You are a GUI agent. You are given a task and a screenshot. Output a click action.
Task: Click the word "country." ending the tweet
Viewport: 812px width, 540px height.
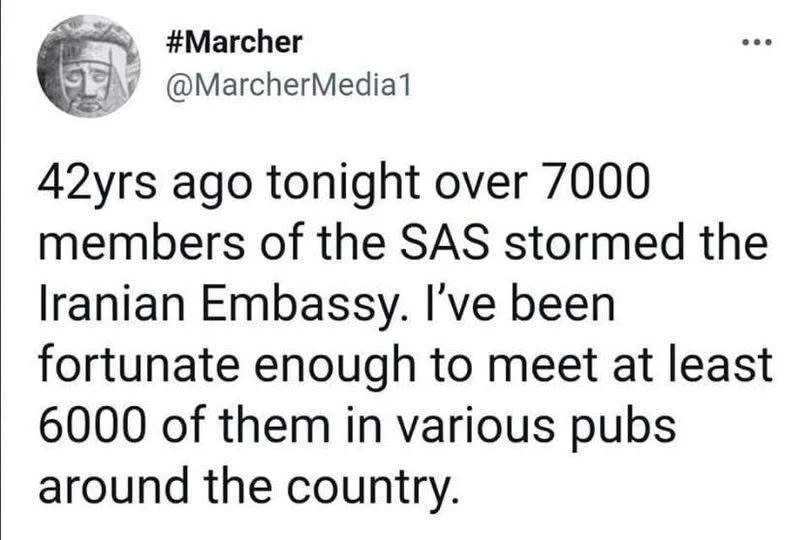click(372, 487)
